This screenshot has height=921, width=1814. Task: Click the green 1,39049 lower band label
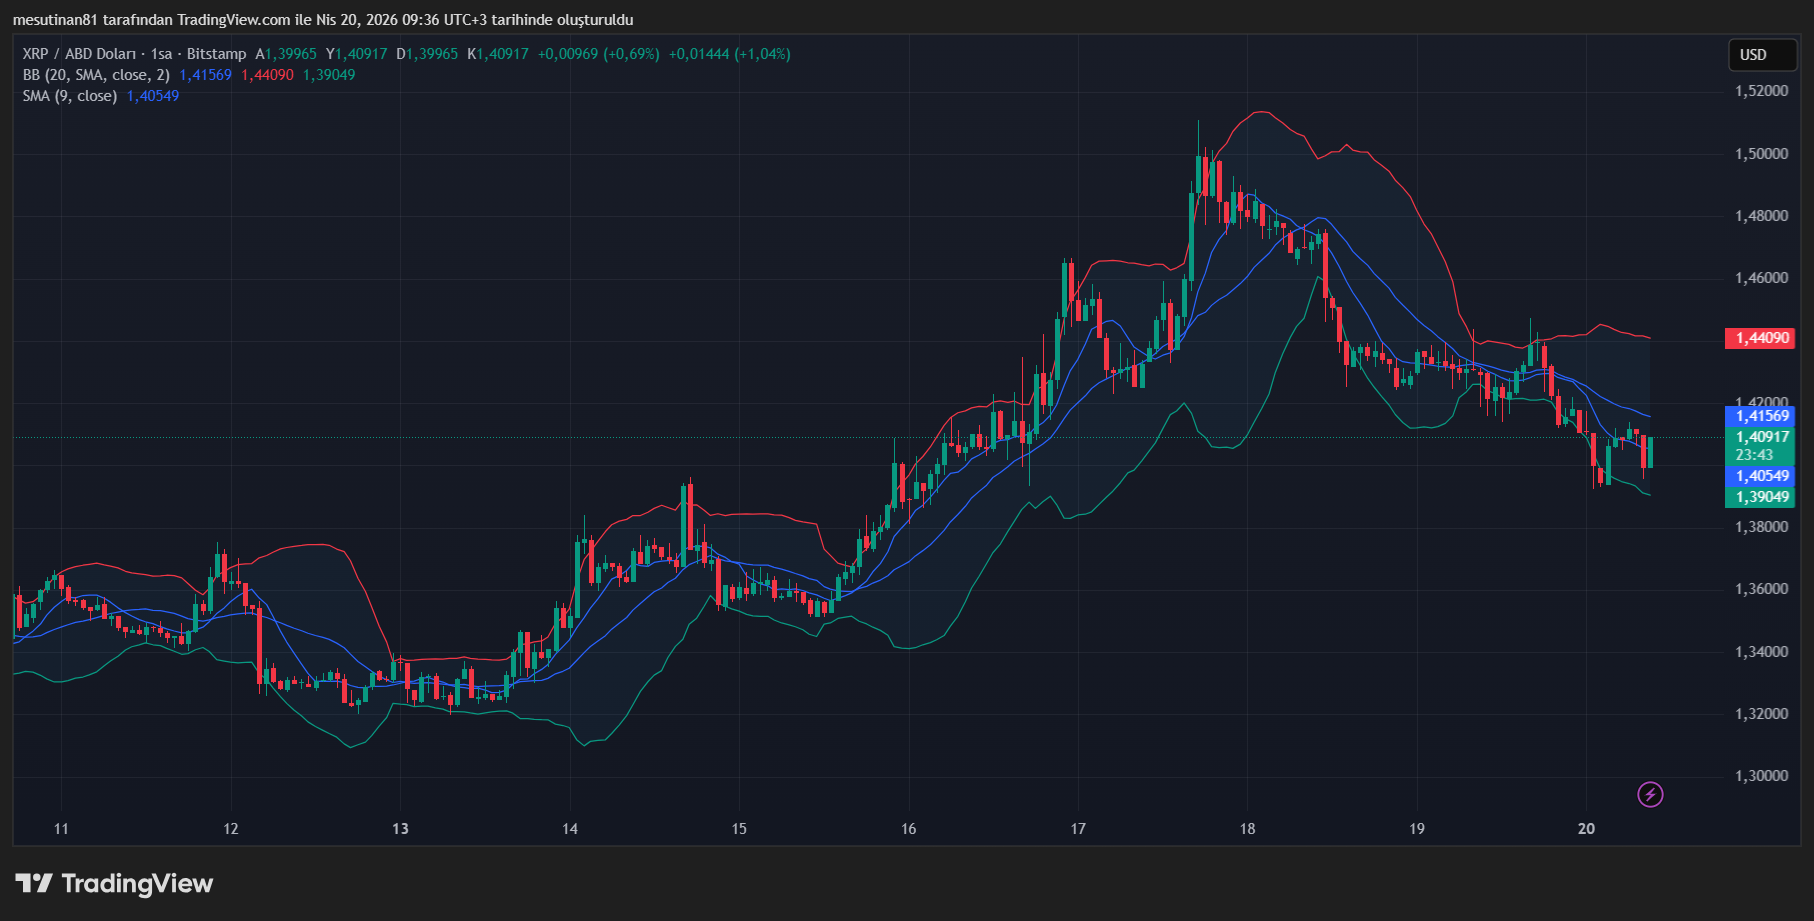click(1760, 497)
